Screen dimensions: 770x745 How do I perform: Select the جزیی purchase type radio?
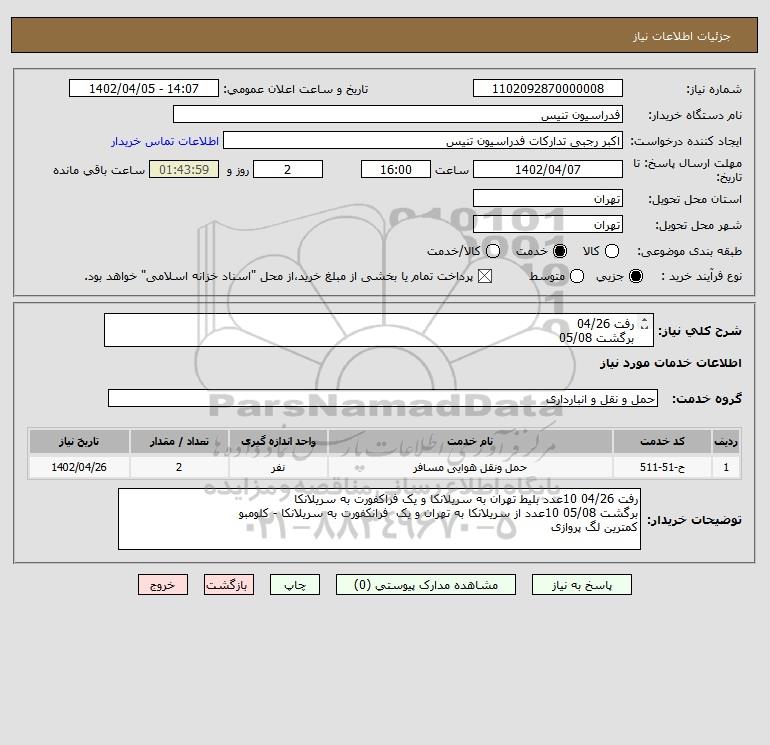(635, 276)
